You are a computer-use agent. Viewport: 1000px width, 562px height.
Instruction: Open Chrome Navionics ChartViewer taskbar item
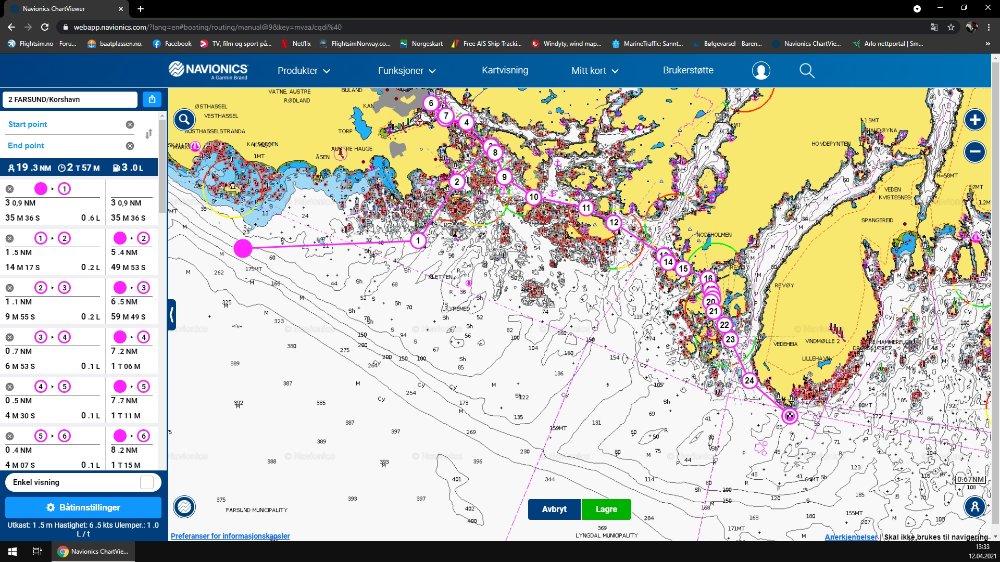pyautogui.click(x=94, y=552)
